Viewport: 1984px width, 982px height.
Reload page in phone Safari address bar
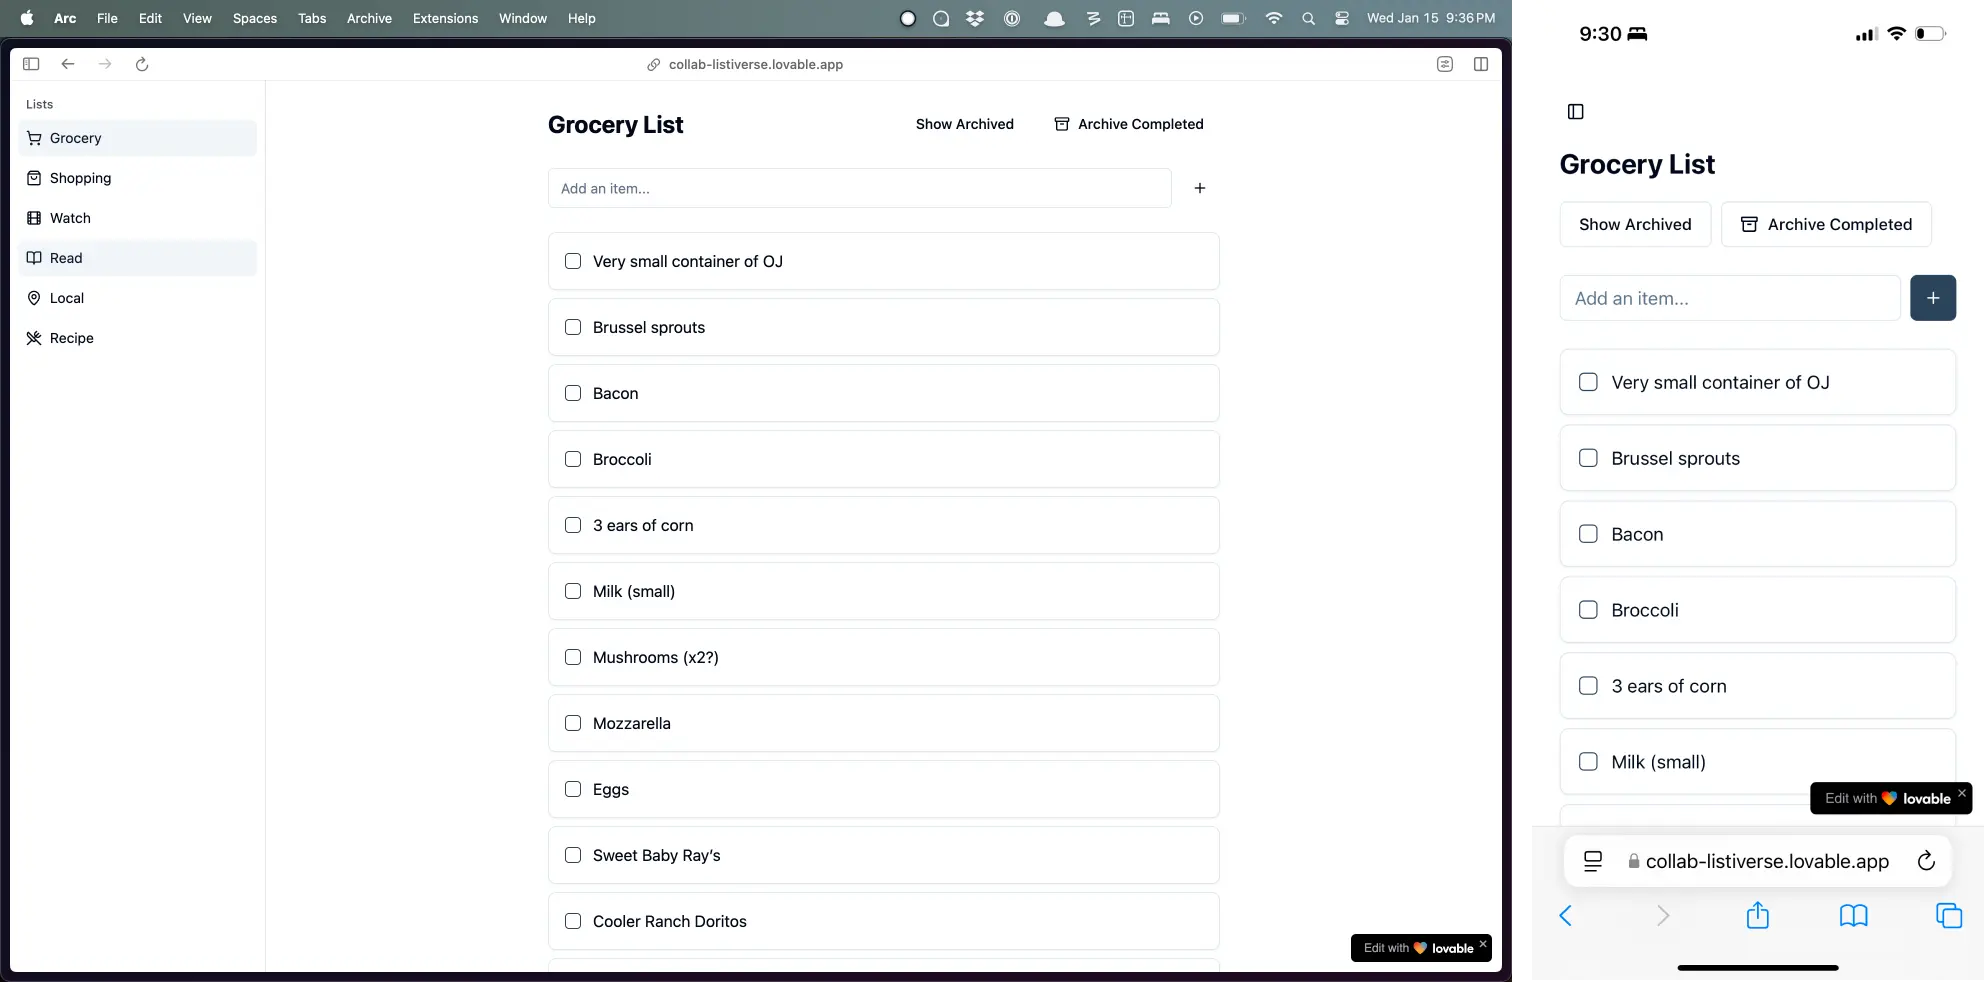point(1926,861)
